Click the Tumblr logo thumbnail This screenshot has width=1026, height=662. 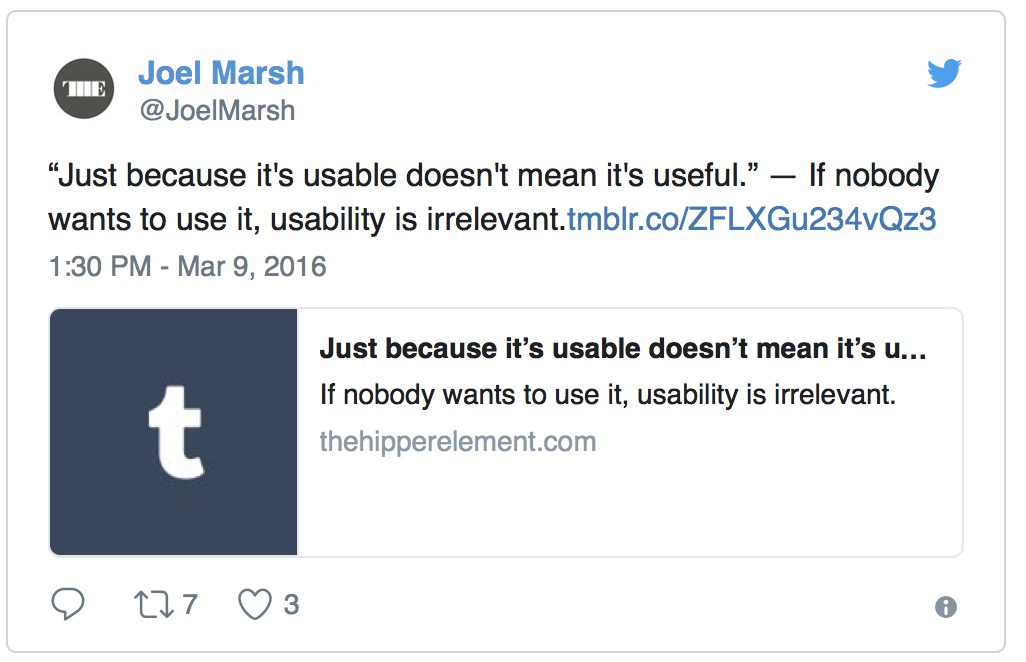tap(173, 432)
